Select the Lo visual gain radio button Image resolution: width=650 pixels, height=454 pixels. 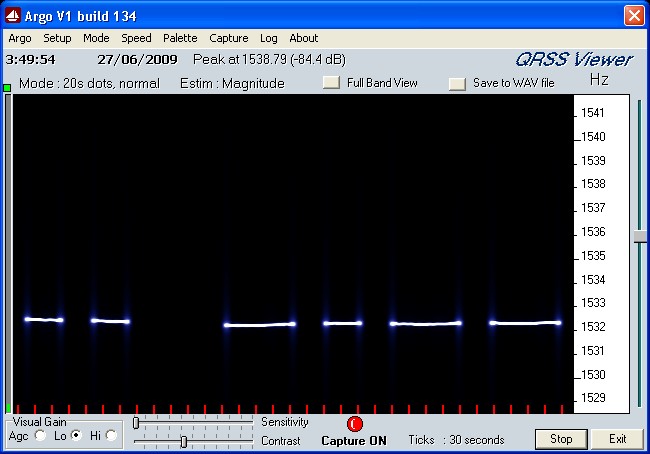click(x=76, y=435)
